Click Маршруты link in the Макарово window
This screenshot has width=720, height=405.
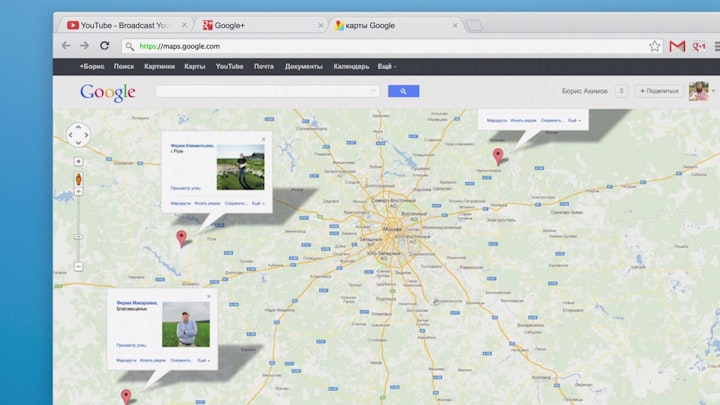point(126,360)
